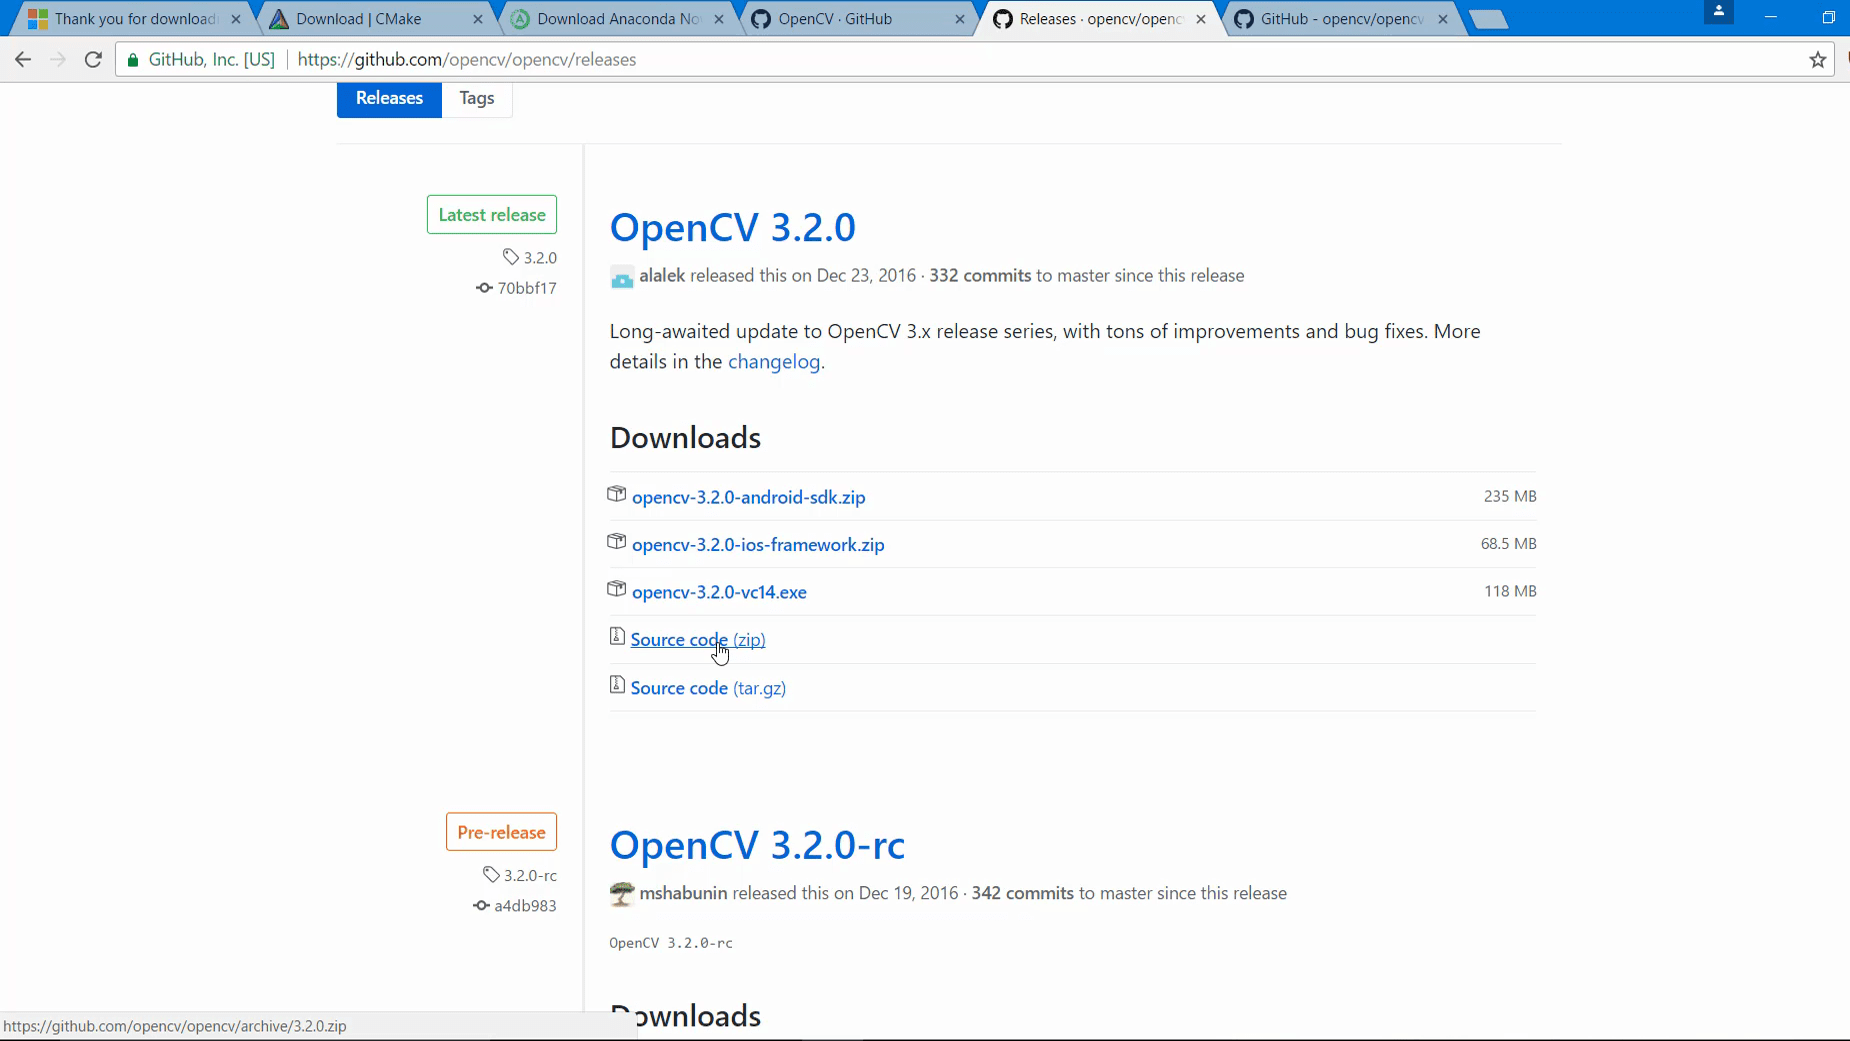Click package icon beside vc14.exe

point(617,589)
